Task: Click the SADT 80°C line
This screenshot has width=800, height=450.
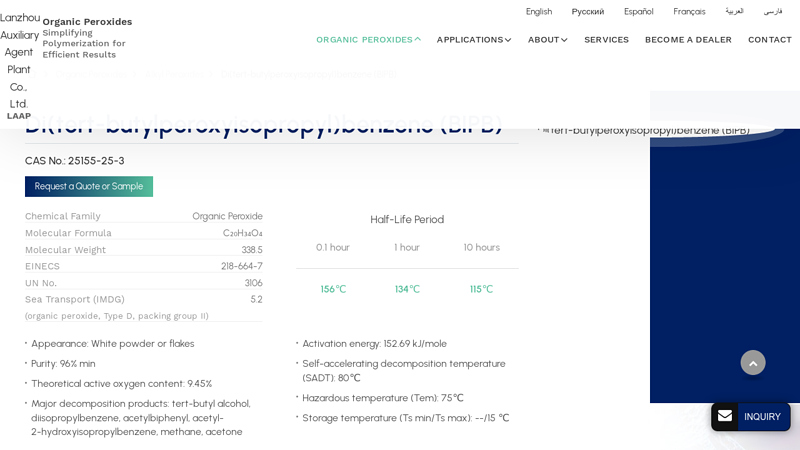Action: 404,371
